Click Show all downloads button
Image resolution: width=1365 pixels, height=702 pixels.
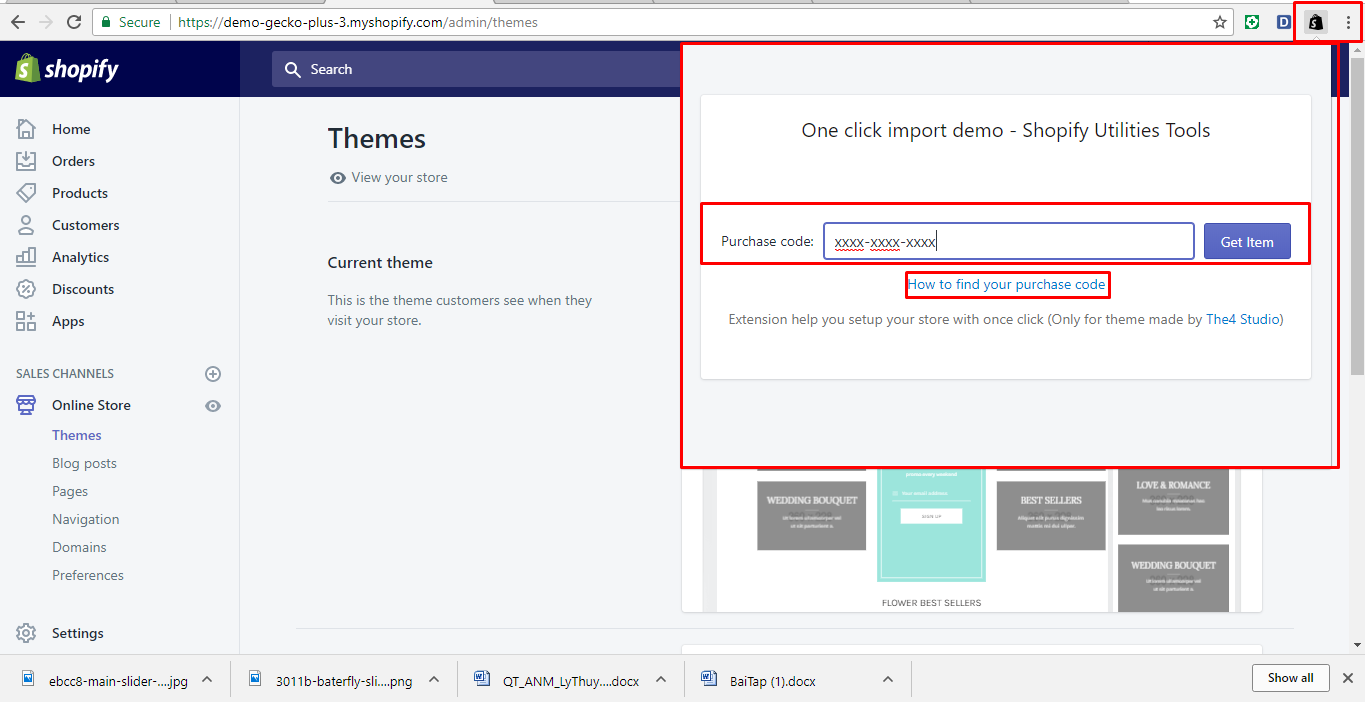(1290, 678)
